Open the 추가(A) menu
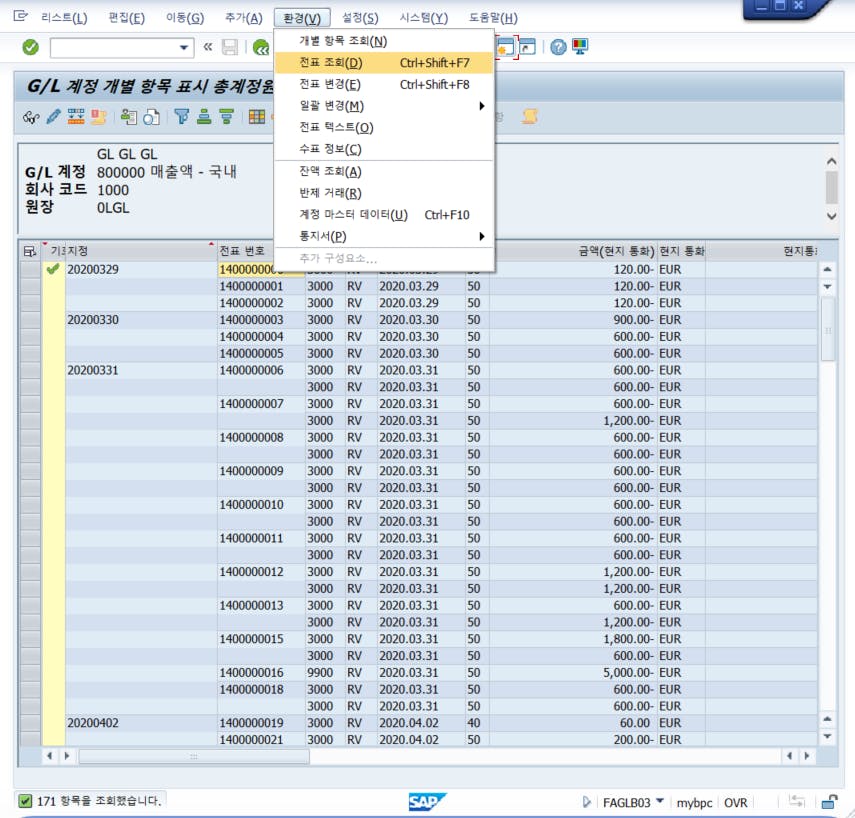 pos(244,18)
